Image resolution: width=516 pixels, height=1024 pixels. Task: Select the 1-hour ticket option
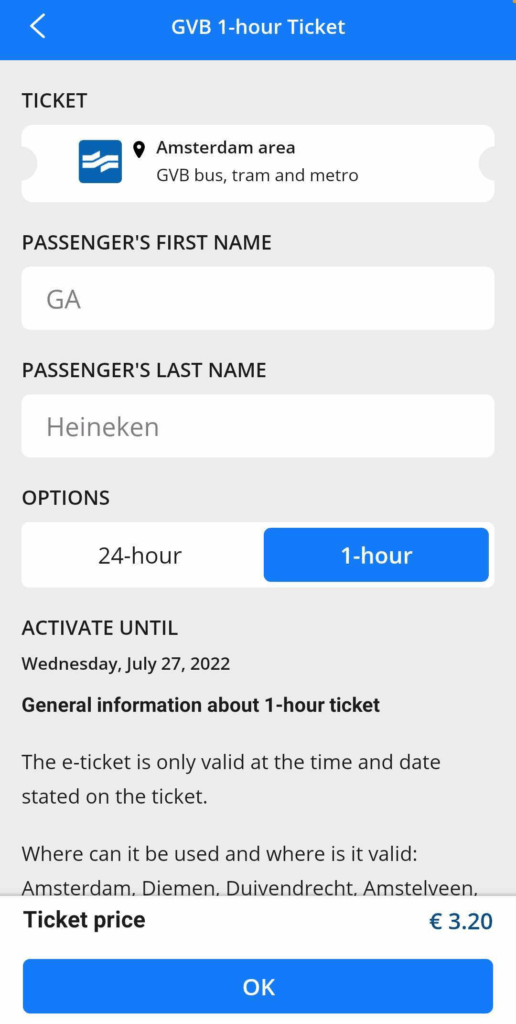376,555
